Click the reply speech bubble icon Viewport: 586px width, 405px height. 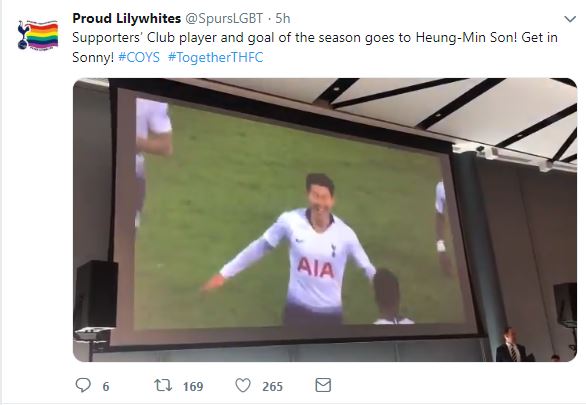coord(83,385)
